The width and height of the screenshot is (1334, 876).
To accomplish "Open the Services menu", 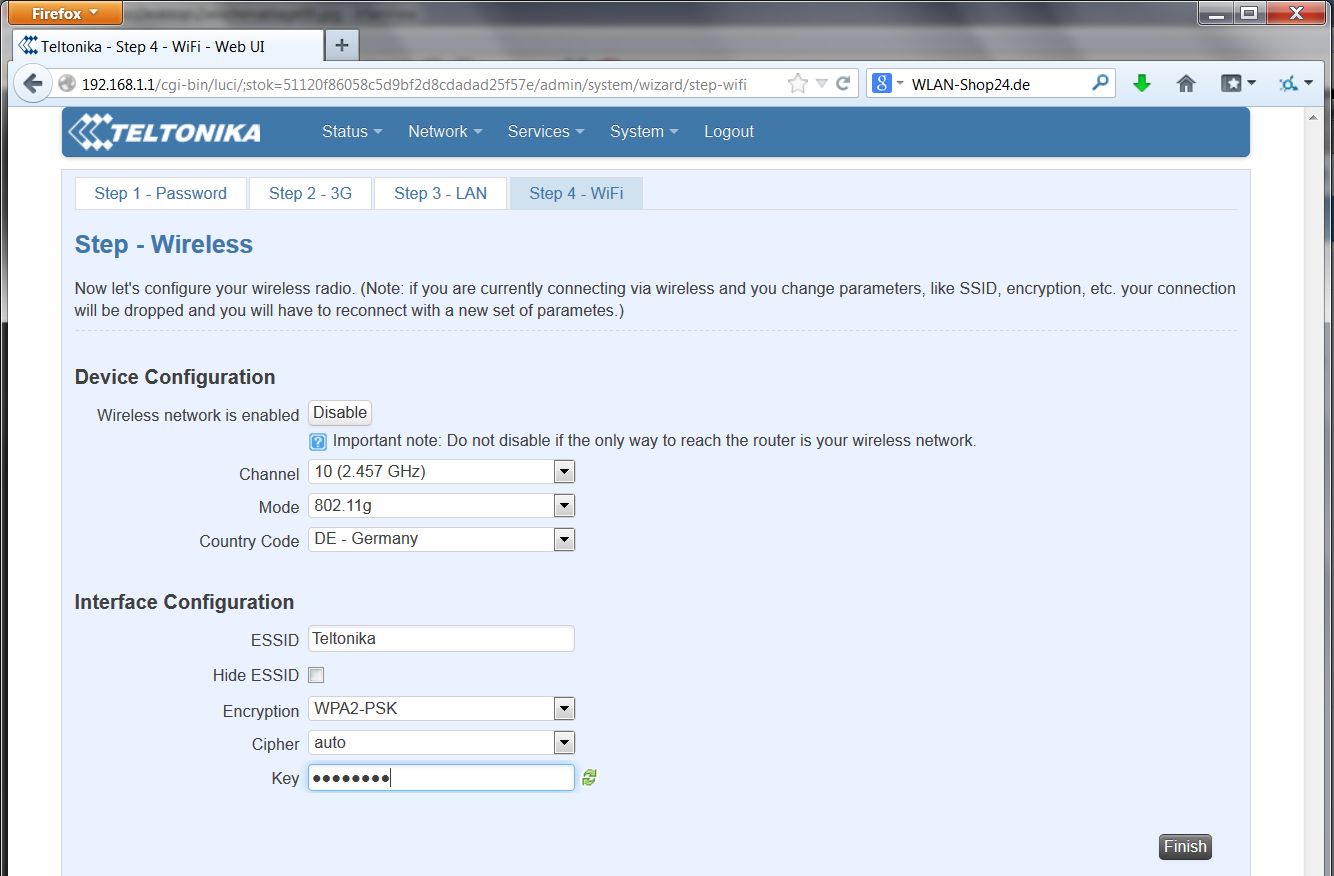I will 546,132.
